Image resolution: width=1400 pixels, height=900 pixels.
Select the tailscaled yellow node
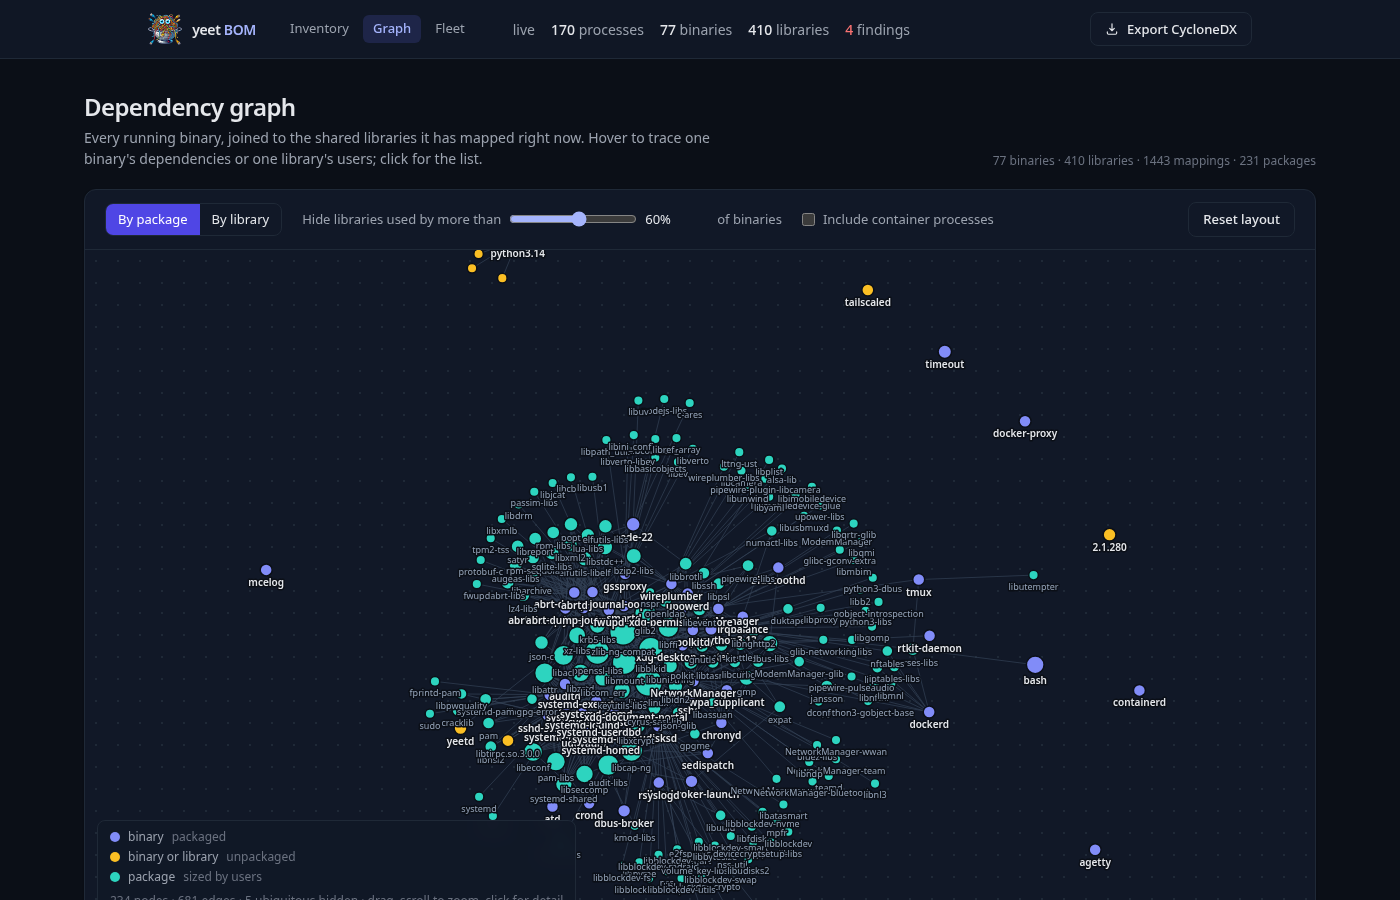(868, 290)
